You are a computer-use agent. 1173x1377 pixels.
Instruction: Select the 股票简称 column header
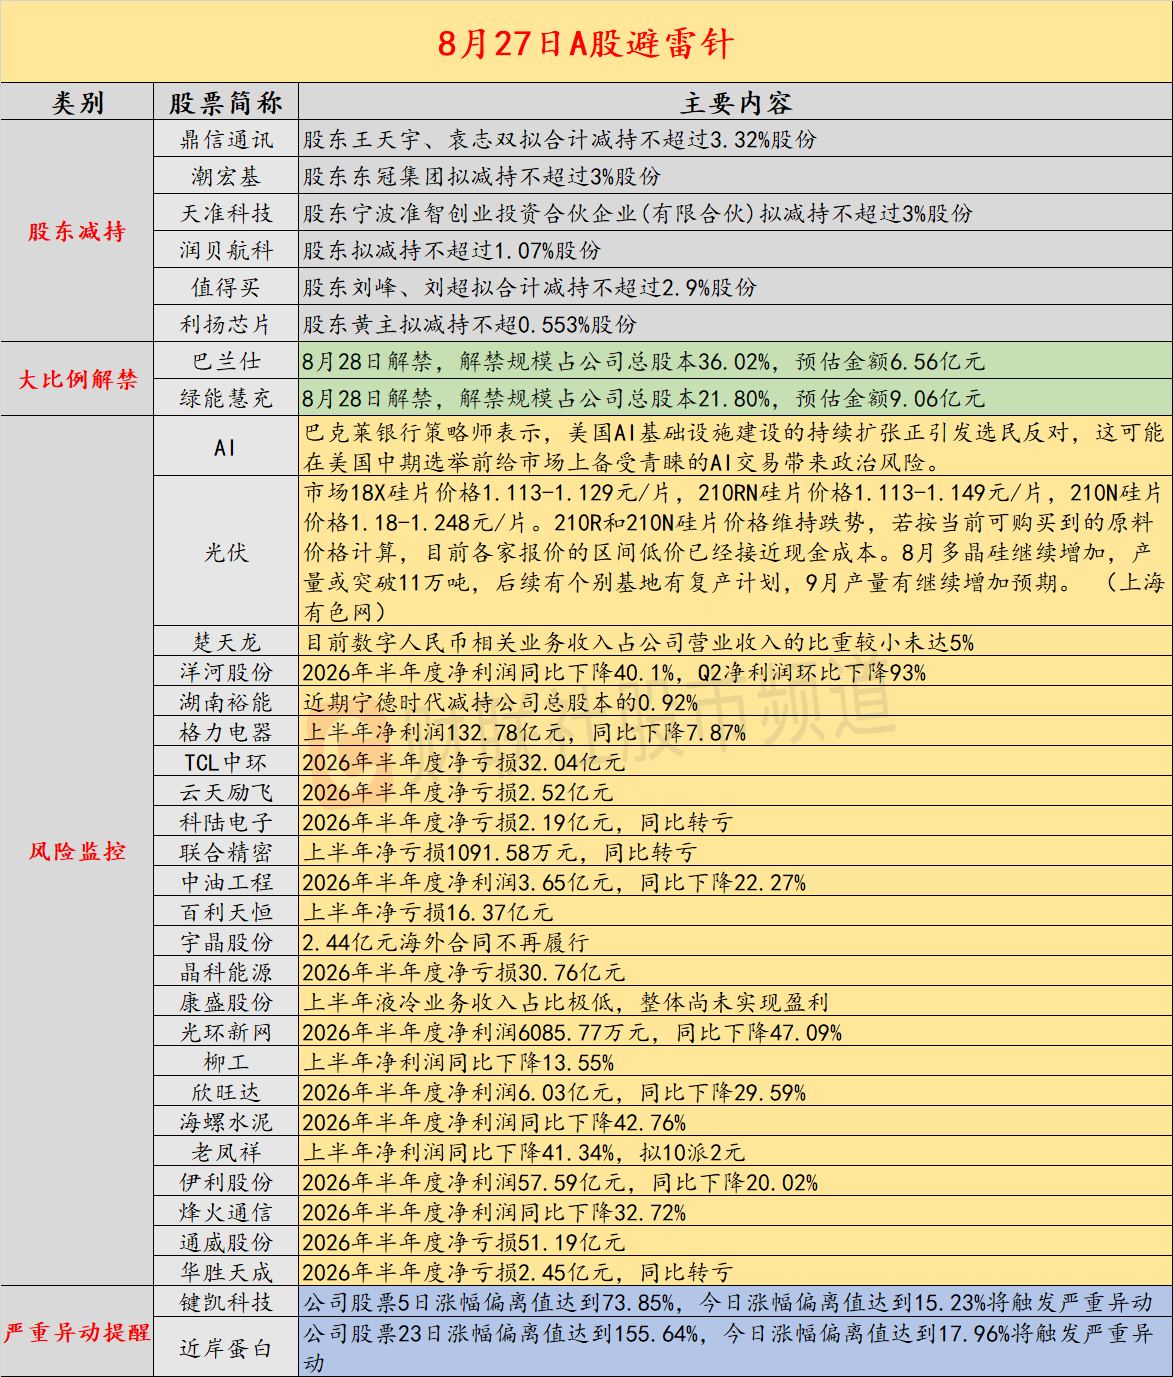[226, 103]
